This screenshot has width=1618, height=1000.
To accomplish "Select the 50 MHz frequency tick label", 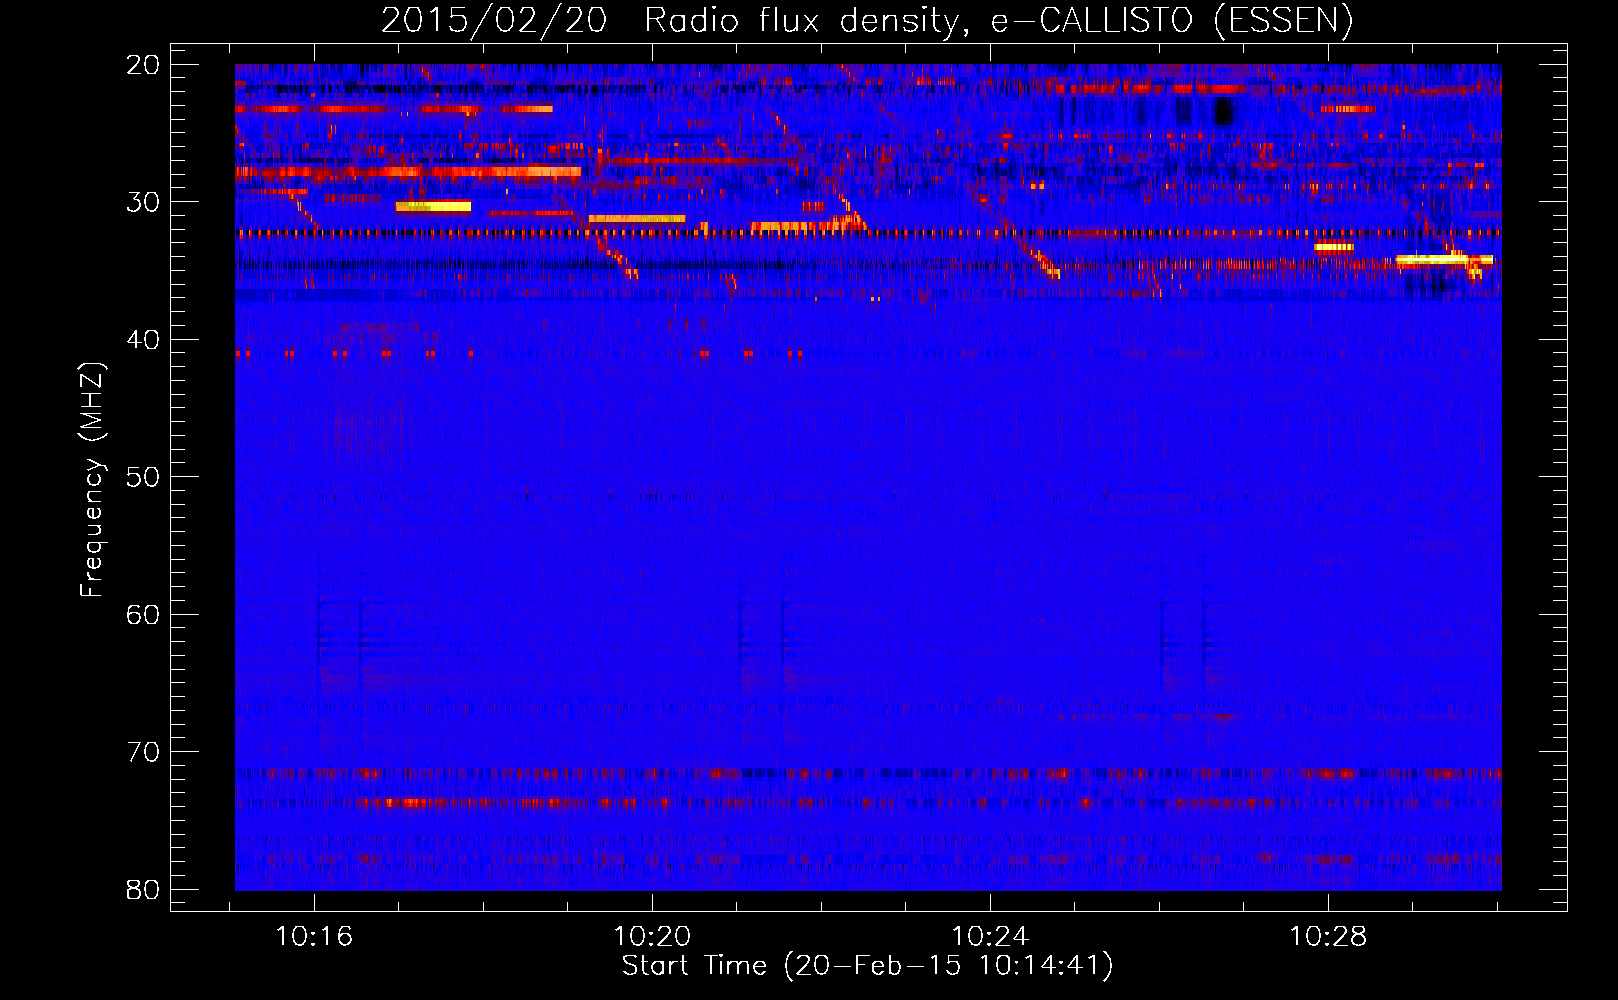I will (x=143, y=477).
